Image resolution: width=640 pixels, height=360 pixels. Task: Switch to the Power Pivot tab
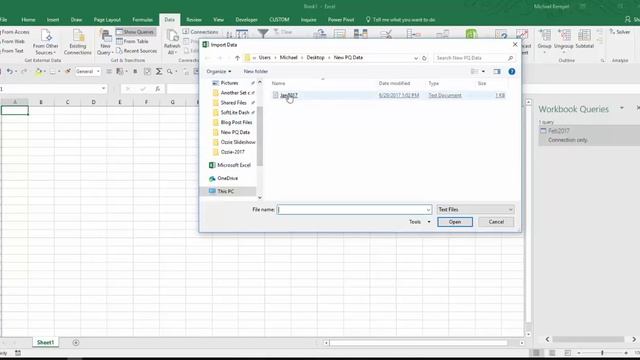coord(341,20)
